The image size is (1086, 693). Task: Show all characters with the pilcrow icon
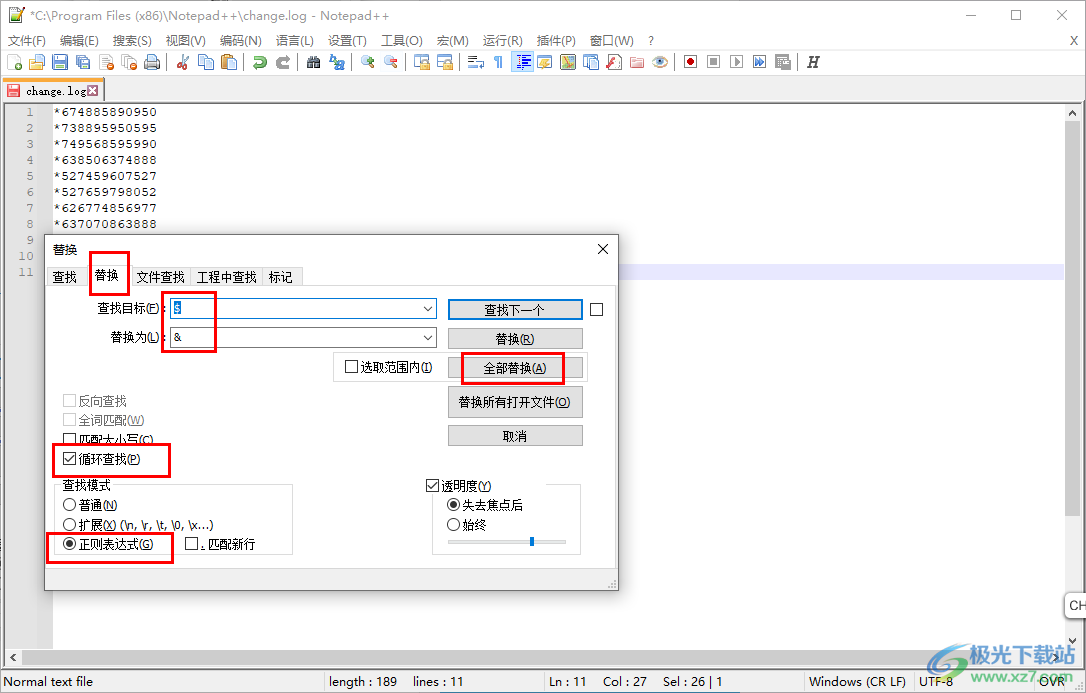pos(499,62)
